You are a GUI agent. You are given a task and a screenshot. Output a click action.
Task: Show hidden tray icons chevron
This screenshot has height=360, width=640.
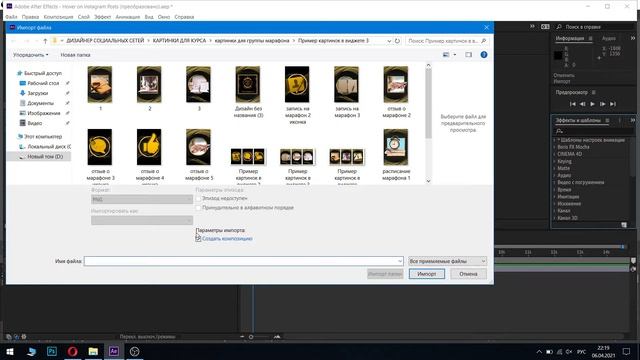539,352
